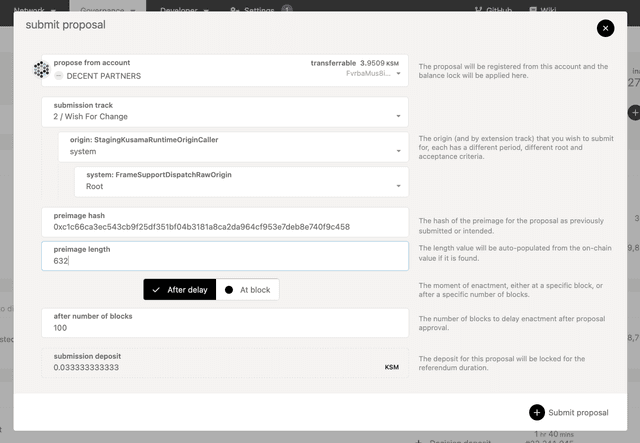
Task: Click the plus icon on Submit proposal
Action: (537, 412)
